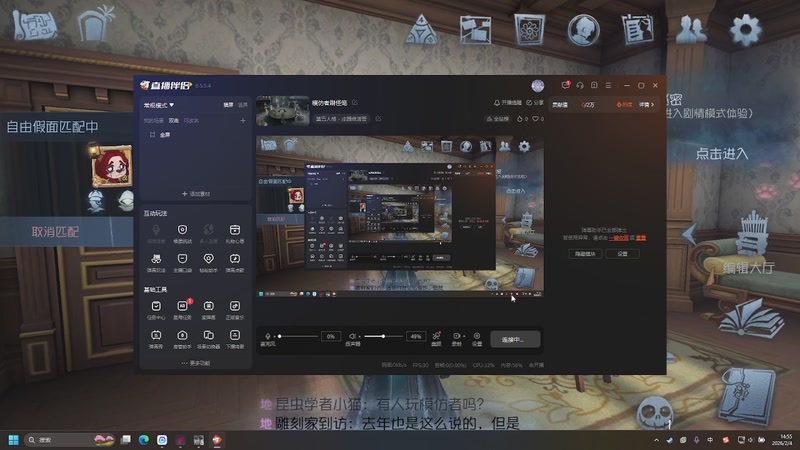Expand 详情 in the right panel

(646, 105)
